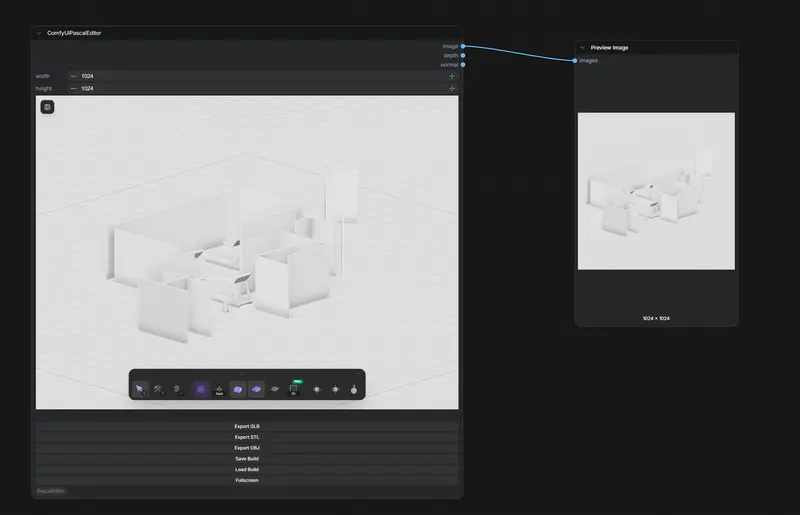Increase the width value with plus button
This screenshot has height=515, width=800.
[452, 76]
